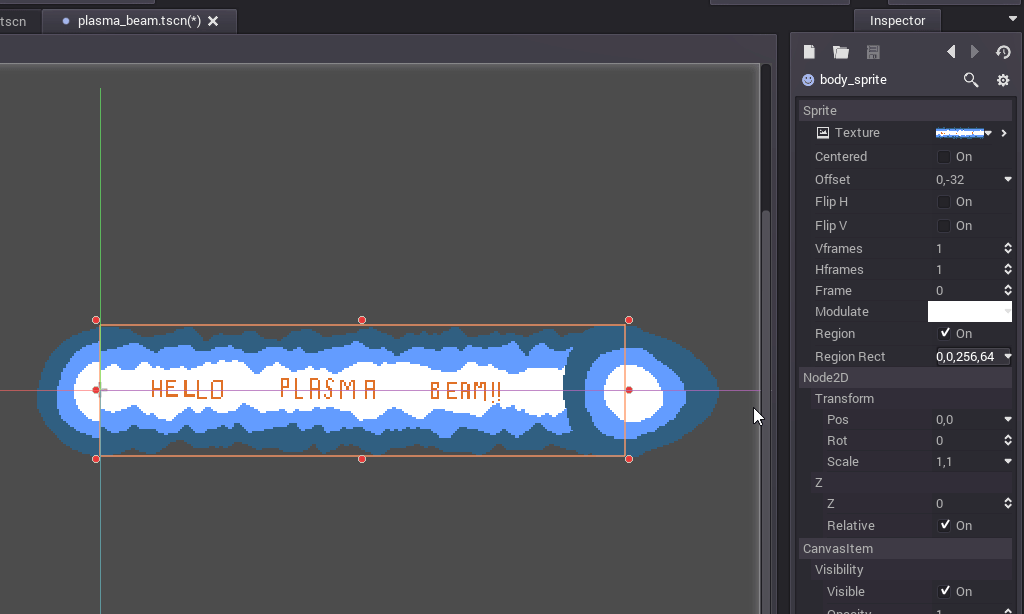
Task: Select the Sprite section header
Action: [905, 110]
